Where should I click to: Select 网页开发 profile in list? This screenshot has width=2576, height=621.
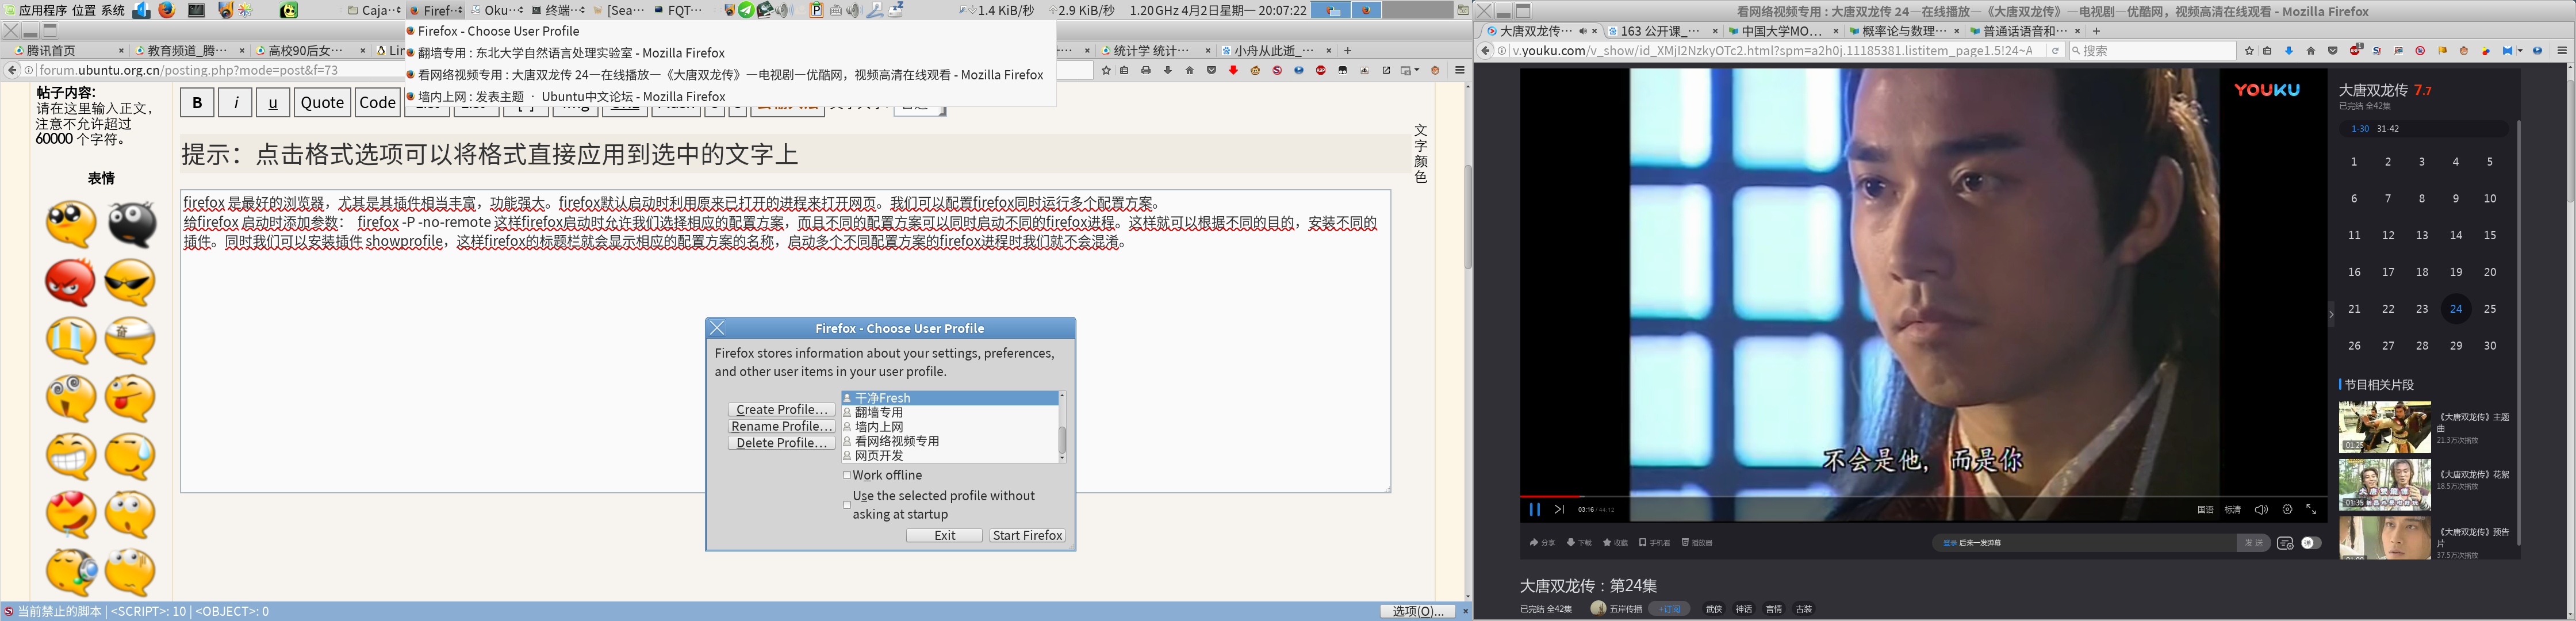tap(950, 455)
